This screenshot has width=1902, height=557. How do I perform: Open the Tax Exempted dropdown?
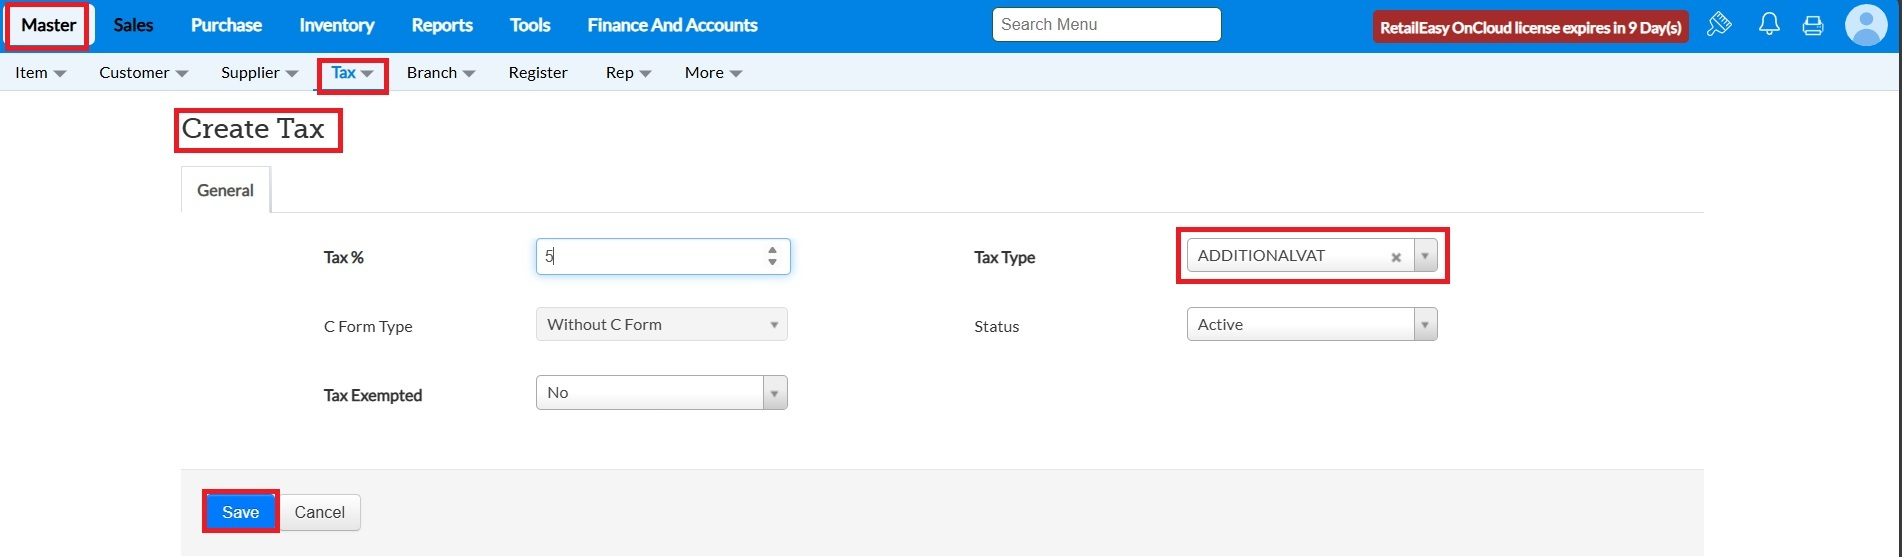[661, 393]
